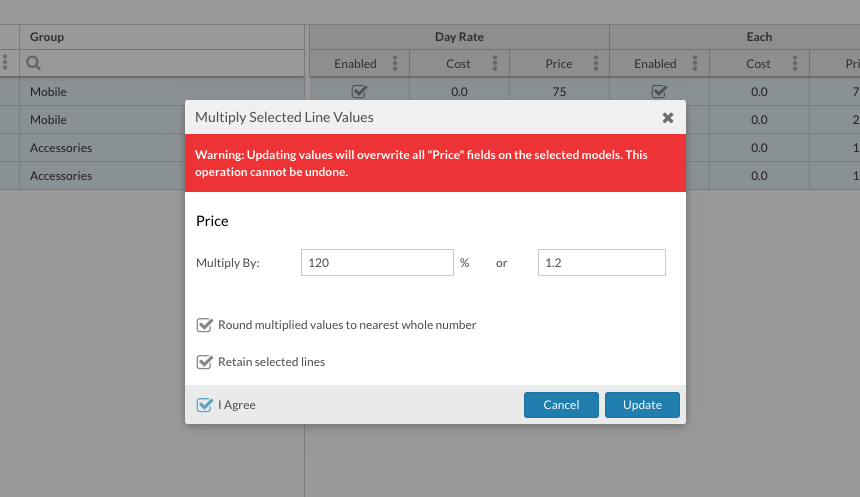Viewport: 860px width, 497px height.
Task: Open Day Rate Cost column options menu
Action: tap(495, 64)
